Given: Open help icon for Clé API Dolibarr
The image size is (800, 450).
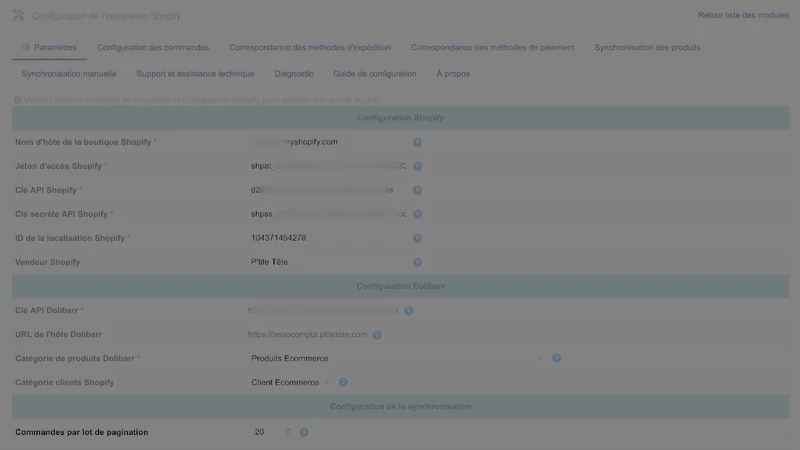Looking at the screenshot, I should [409, 311].
